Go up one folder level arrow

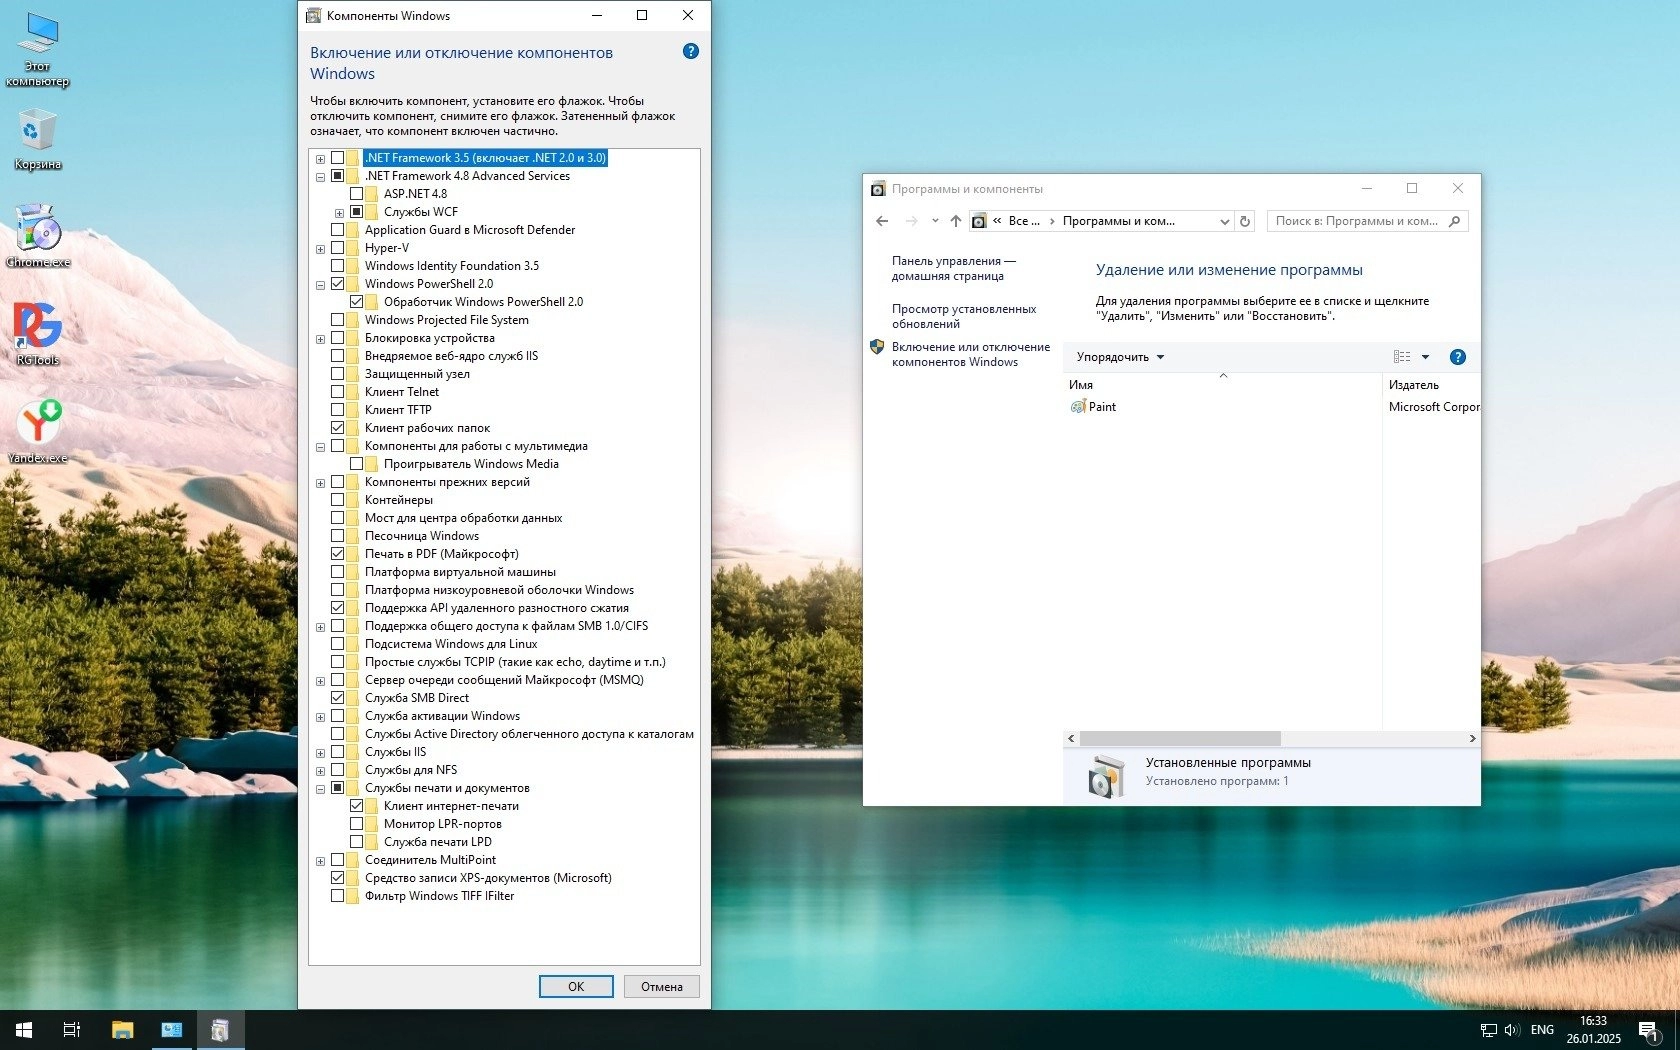[x=955, y=221]
